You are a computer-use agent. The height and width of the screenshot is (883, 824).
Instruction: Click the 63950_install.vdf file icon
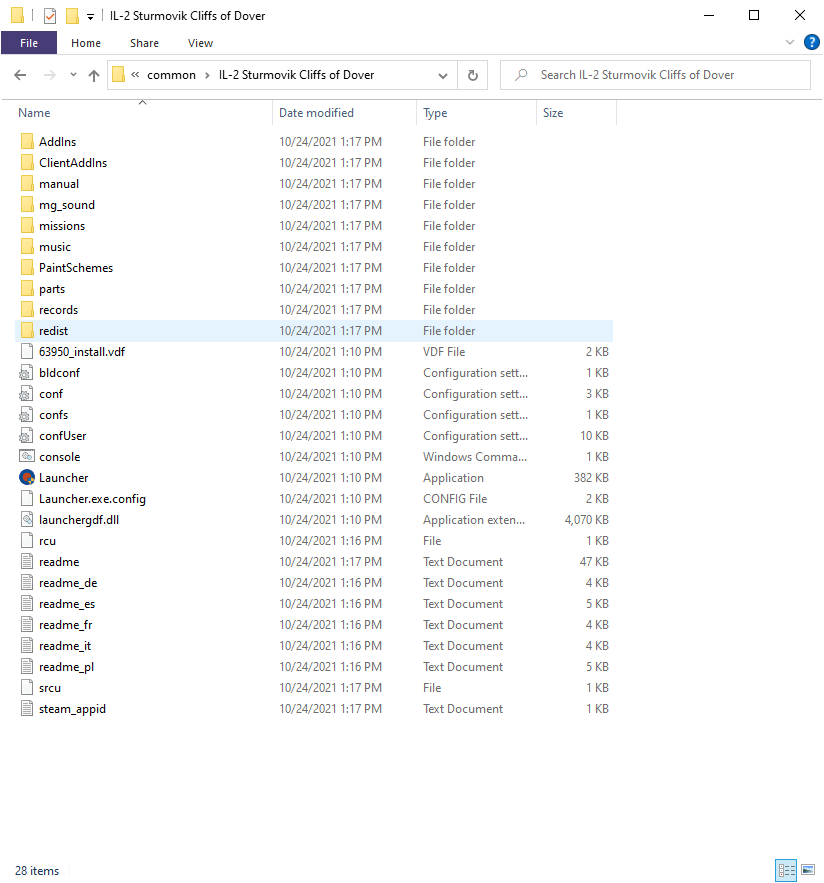(x=27, y=351)
